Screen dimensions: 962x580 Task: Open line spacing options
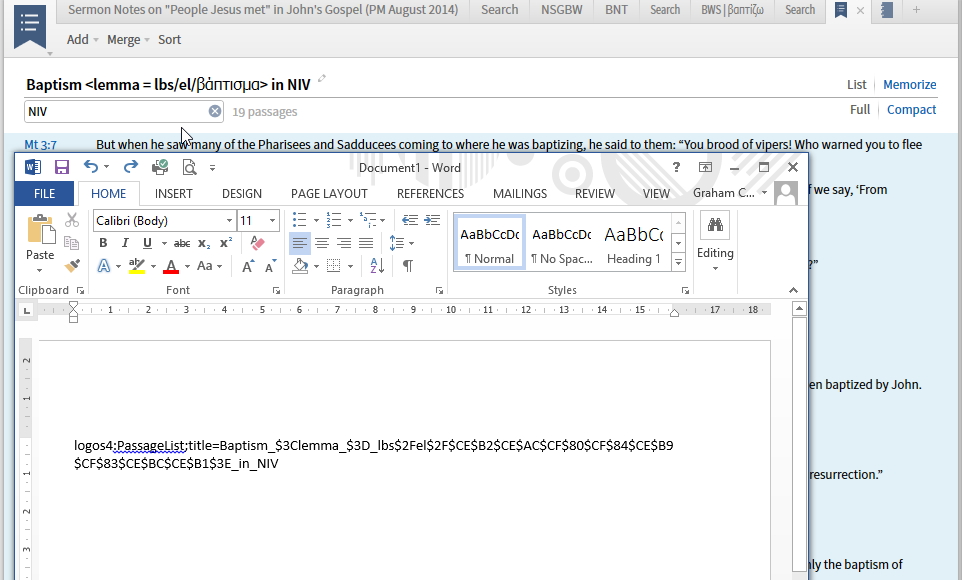[x=401, y=243]
